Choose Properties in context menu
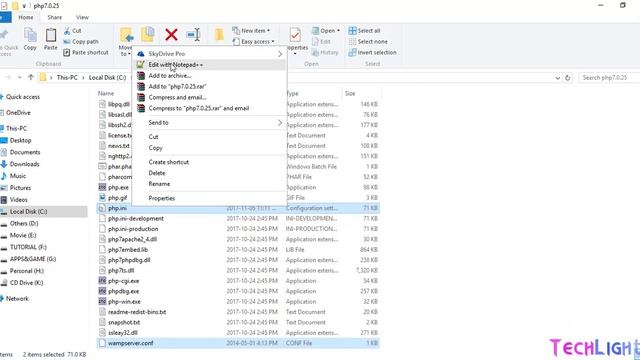Screen dimensions: 640x360 (210, 198)
